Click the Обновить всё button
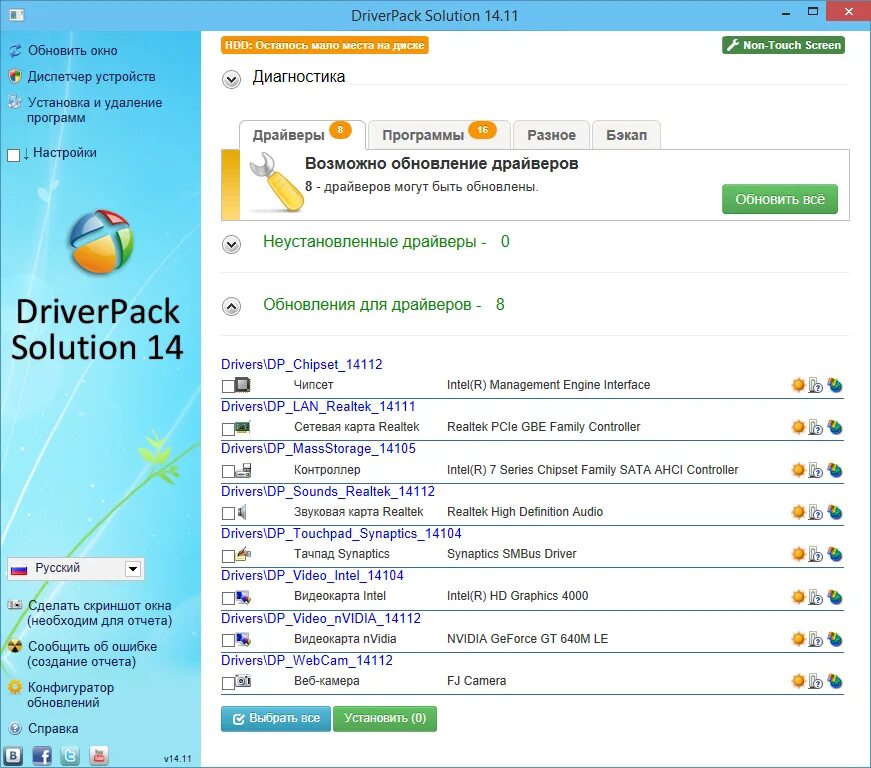This screenshot has height=768, width=871. click(779, 199)
